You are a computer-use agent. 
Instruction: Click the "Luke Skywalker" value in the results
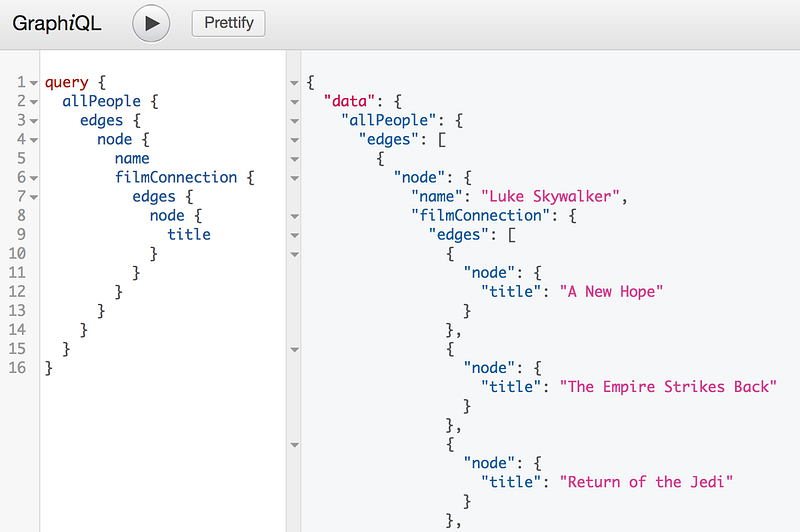pos(552,196)
